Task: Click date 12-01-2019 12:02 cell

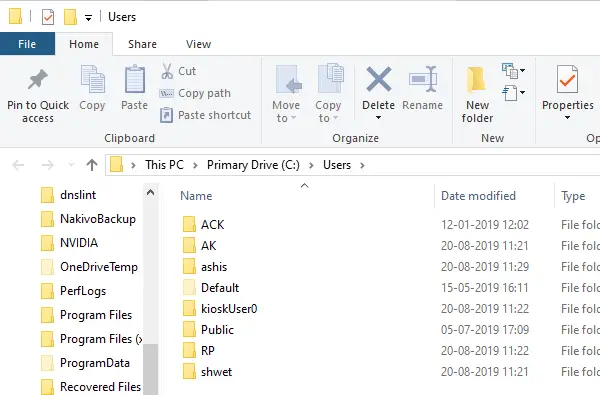Action: point(485,225)
